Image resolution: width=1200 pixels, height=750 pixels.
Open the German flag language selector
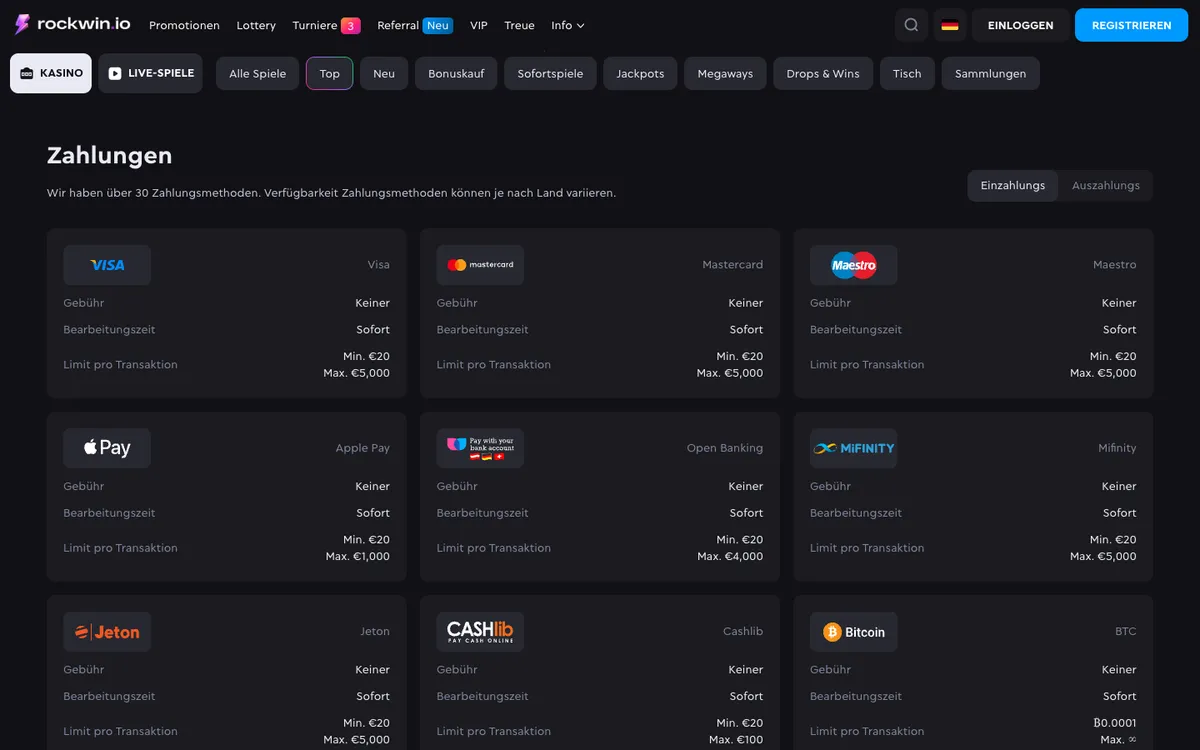point(950,25)
